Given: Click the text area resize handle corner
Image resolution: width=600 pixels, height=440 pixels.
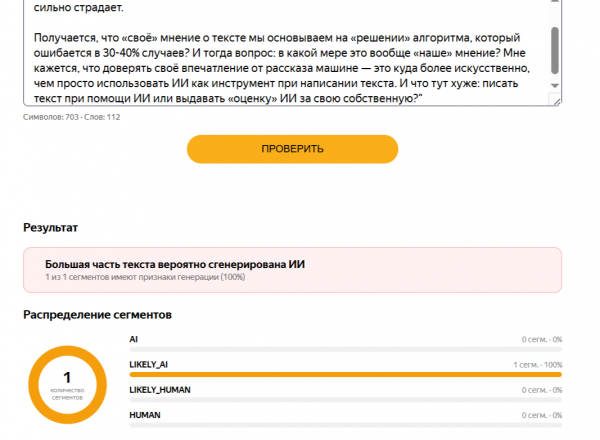Looking at the screenshot, I should (x=556, y=101).
